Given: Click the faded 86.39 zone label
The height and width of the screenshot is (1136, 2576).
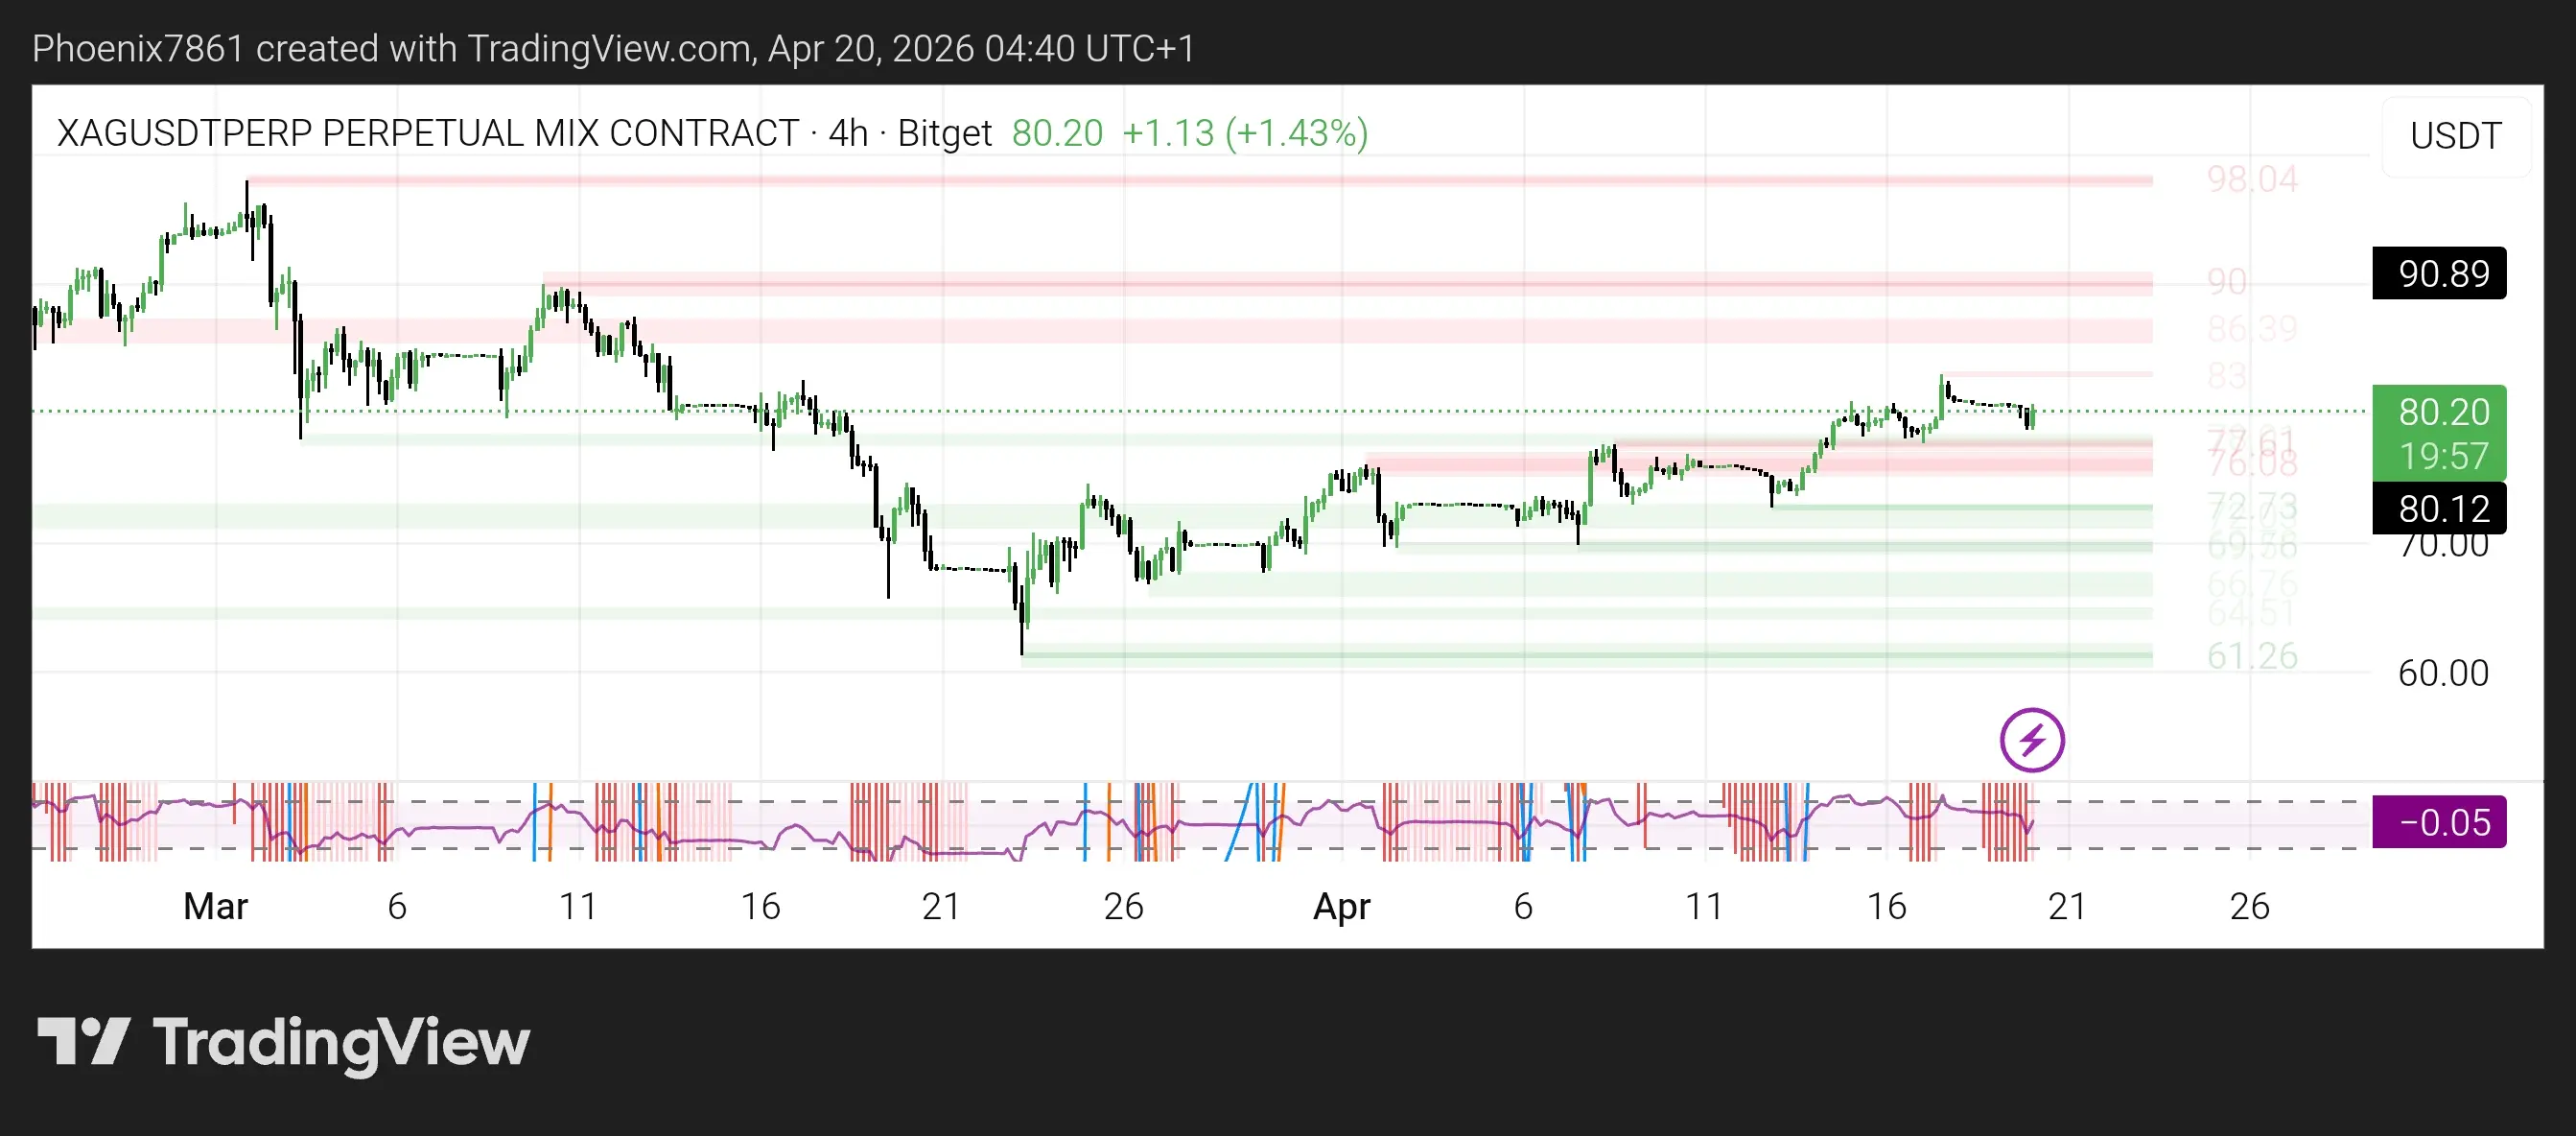Looking at the screenshot, I should (x=2252, y=329).
